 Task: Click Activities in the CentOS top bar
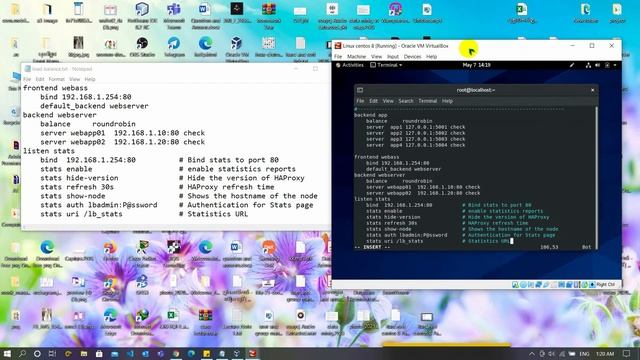(x=350, y=65)
